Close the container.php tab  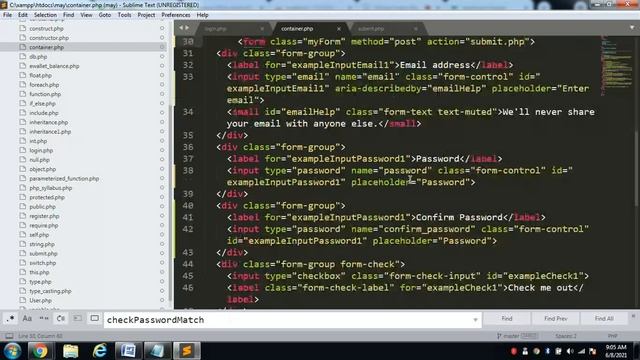[339, 29]
